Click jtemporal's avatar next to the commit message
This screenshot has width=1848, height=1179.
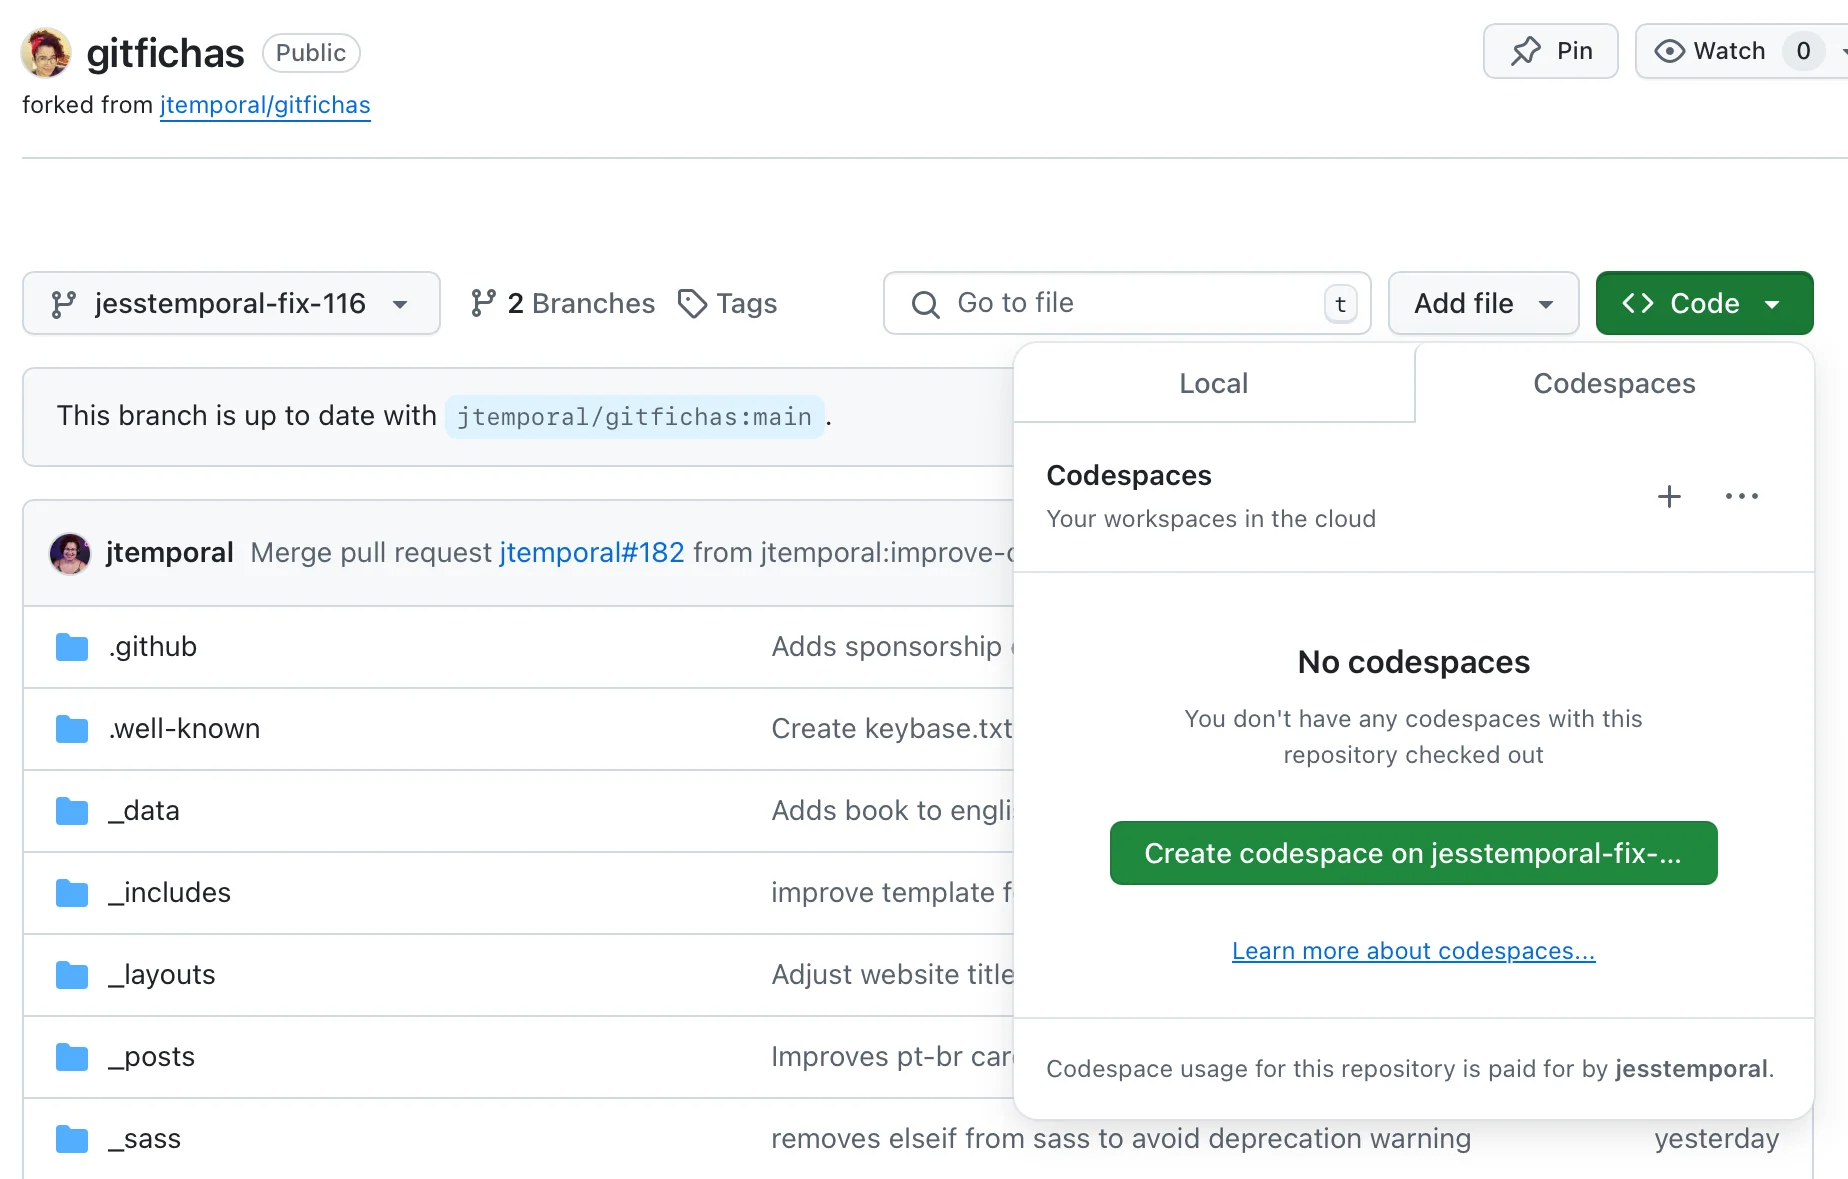(x=69, y=553)
